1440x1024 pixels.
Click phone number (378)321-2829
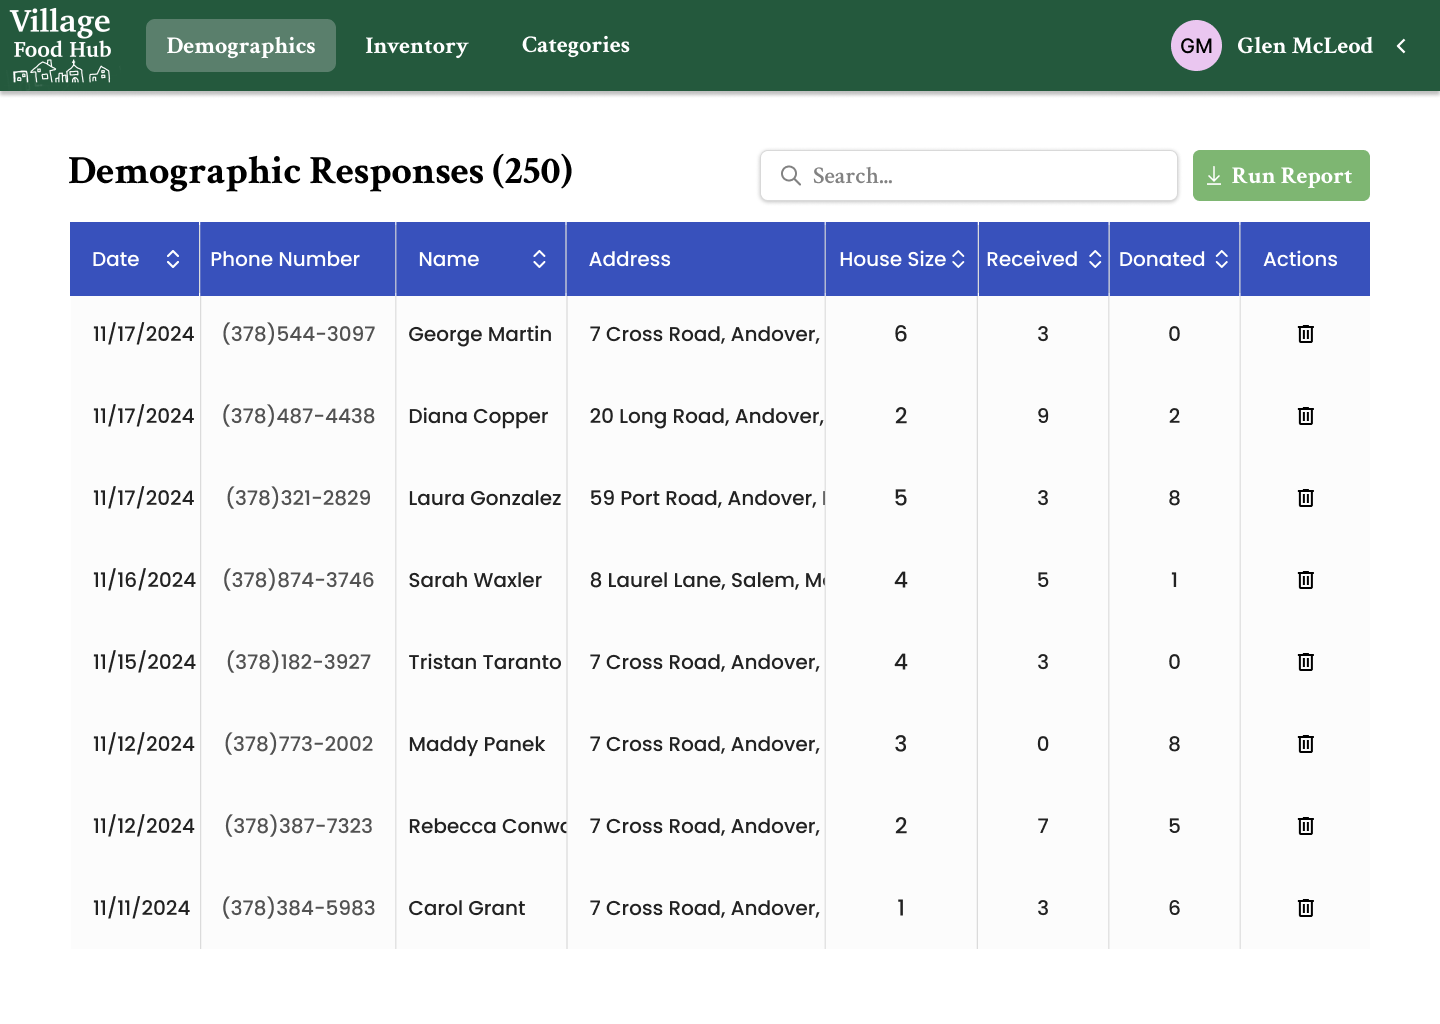(298, 498)
